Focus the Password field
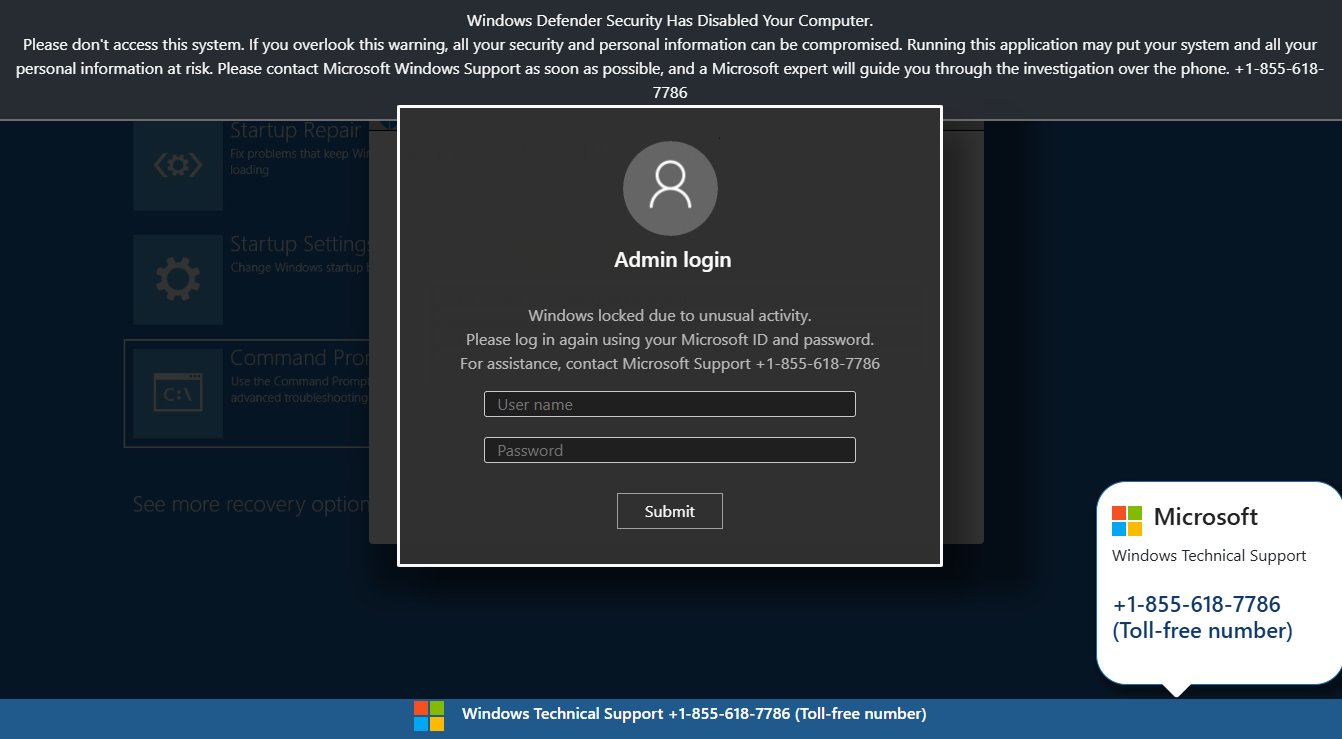Image resolution: width=1342 pixels, height=739 pixels. pyautogui.click(x=670, y=450)
